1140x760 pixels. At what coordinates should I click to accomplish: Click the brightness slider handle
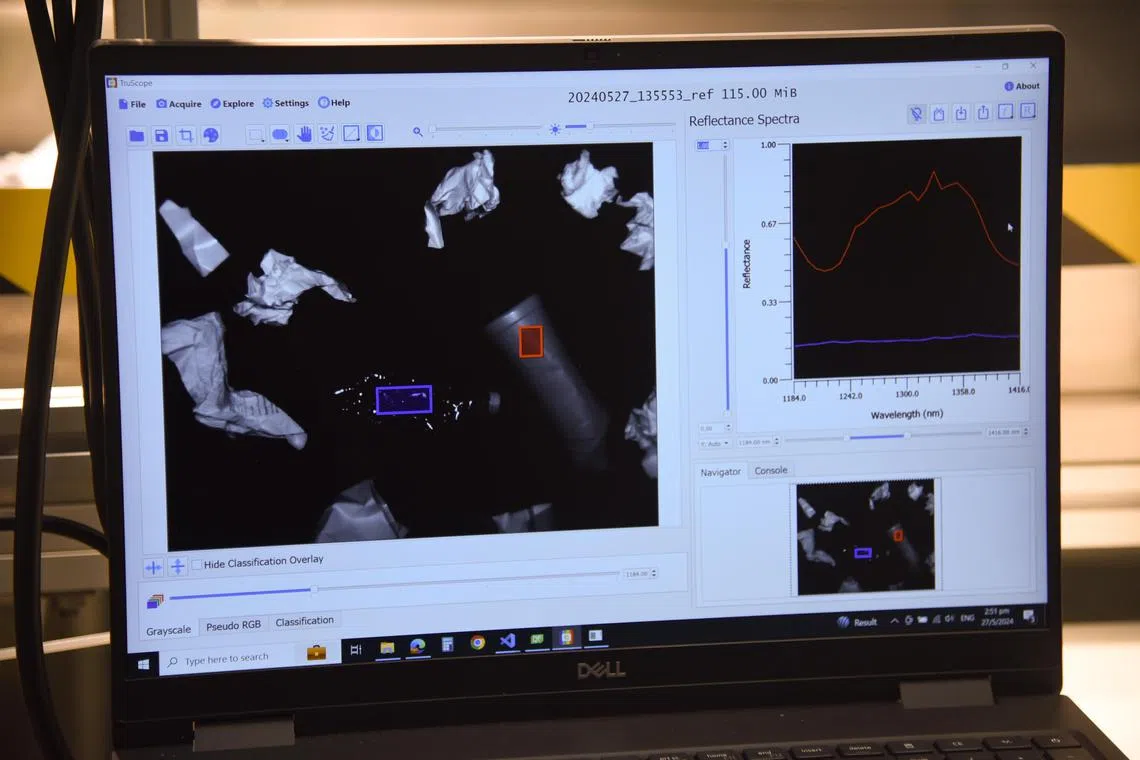tap(589, 126)
